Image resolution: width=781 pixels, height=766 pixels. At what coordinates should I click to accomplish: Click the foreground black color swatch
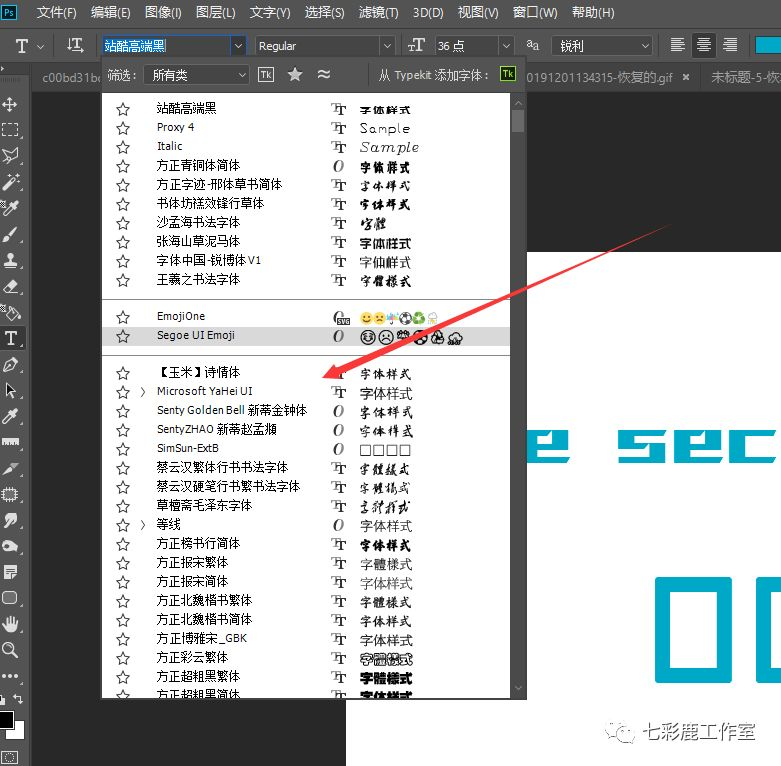tap(6, 720)
